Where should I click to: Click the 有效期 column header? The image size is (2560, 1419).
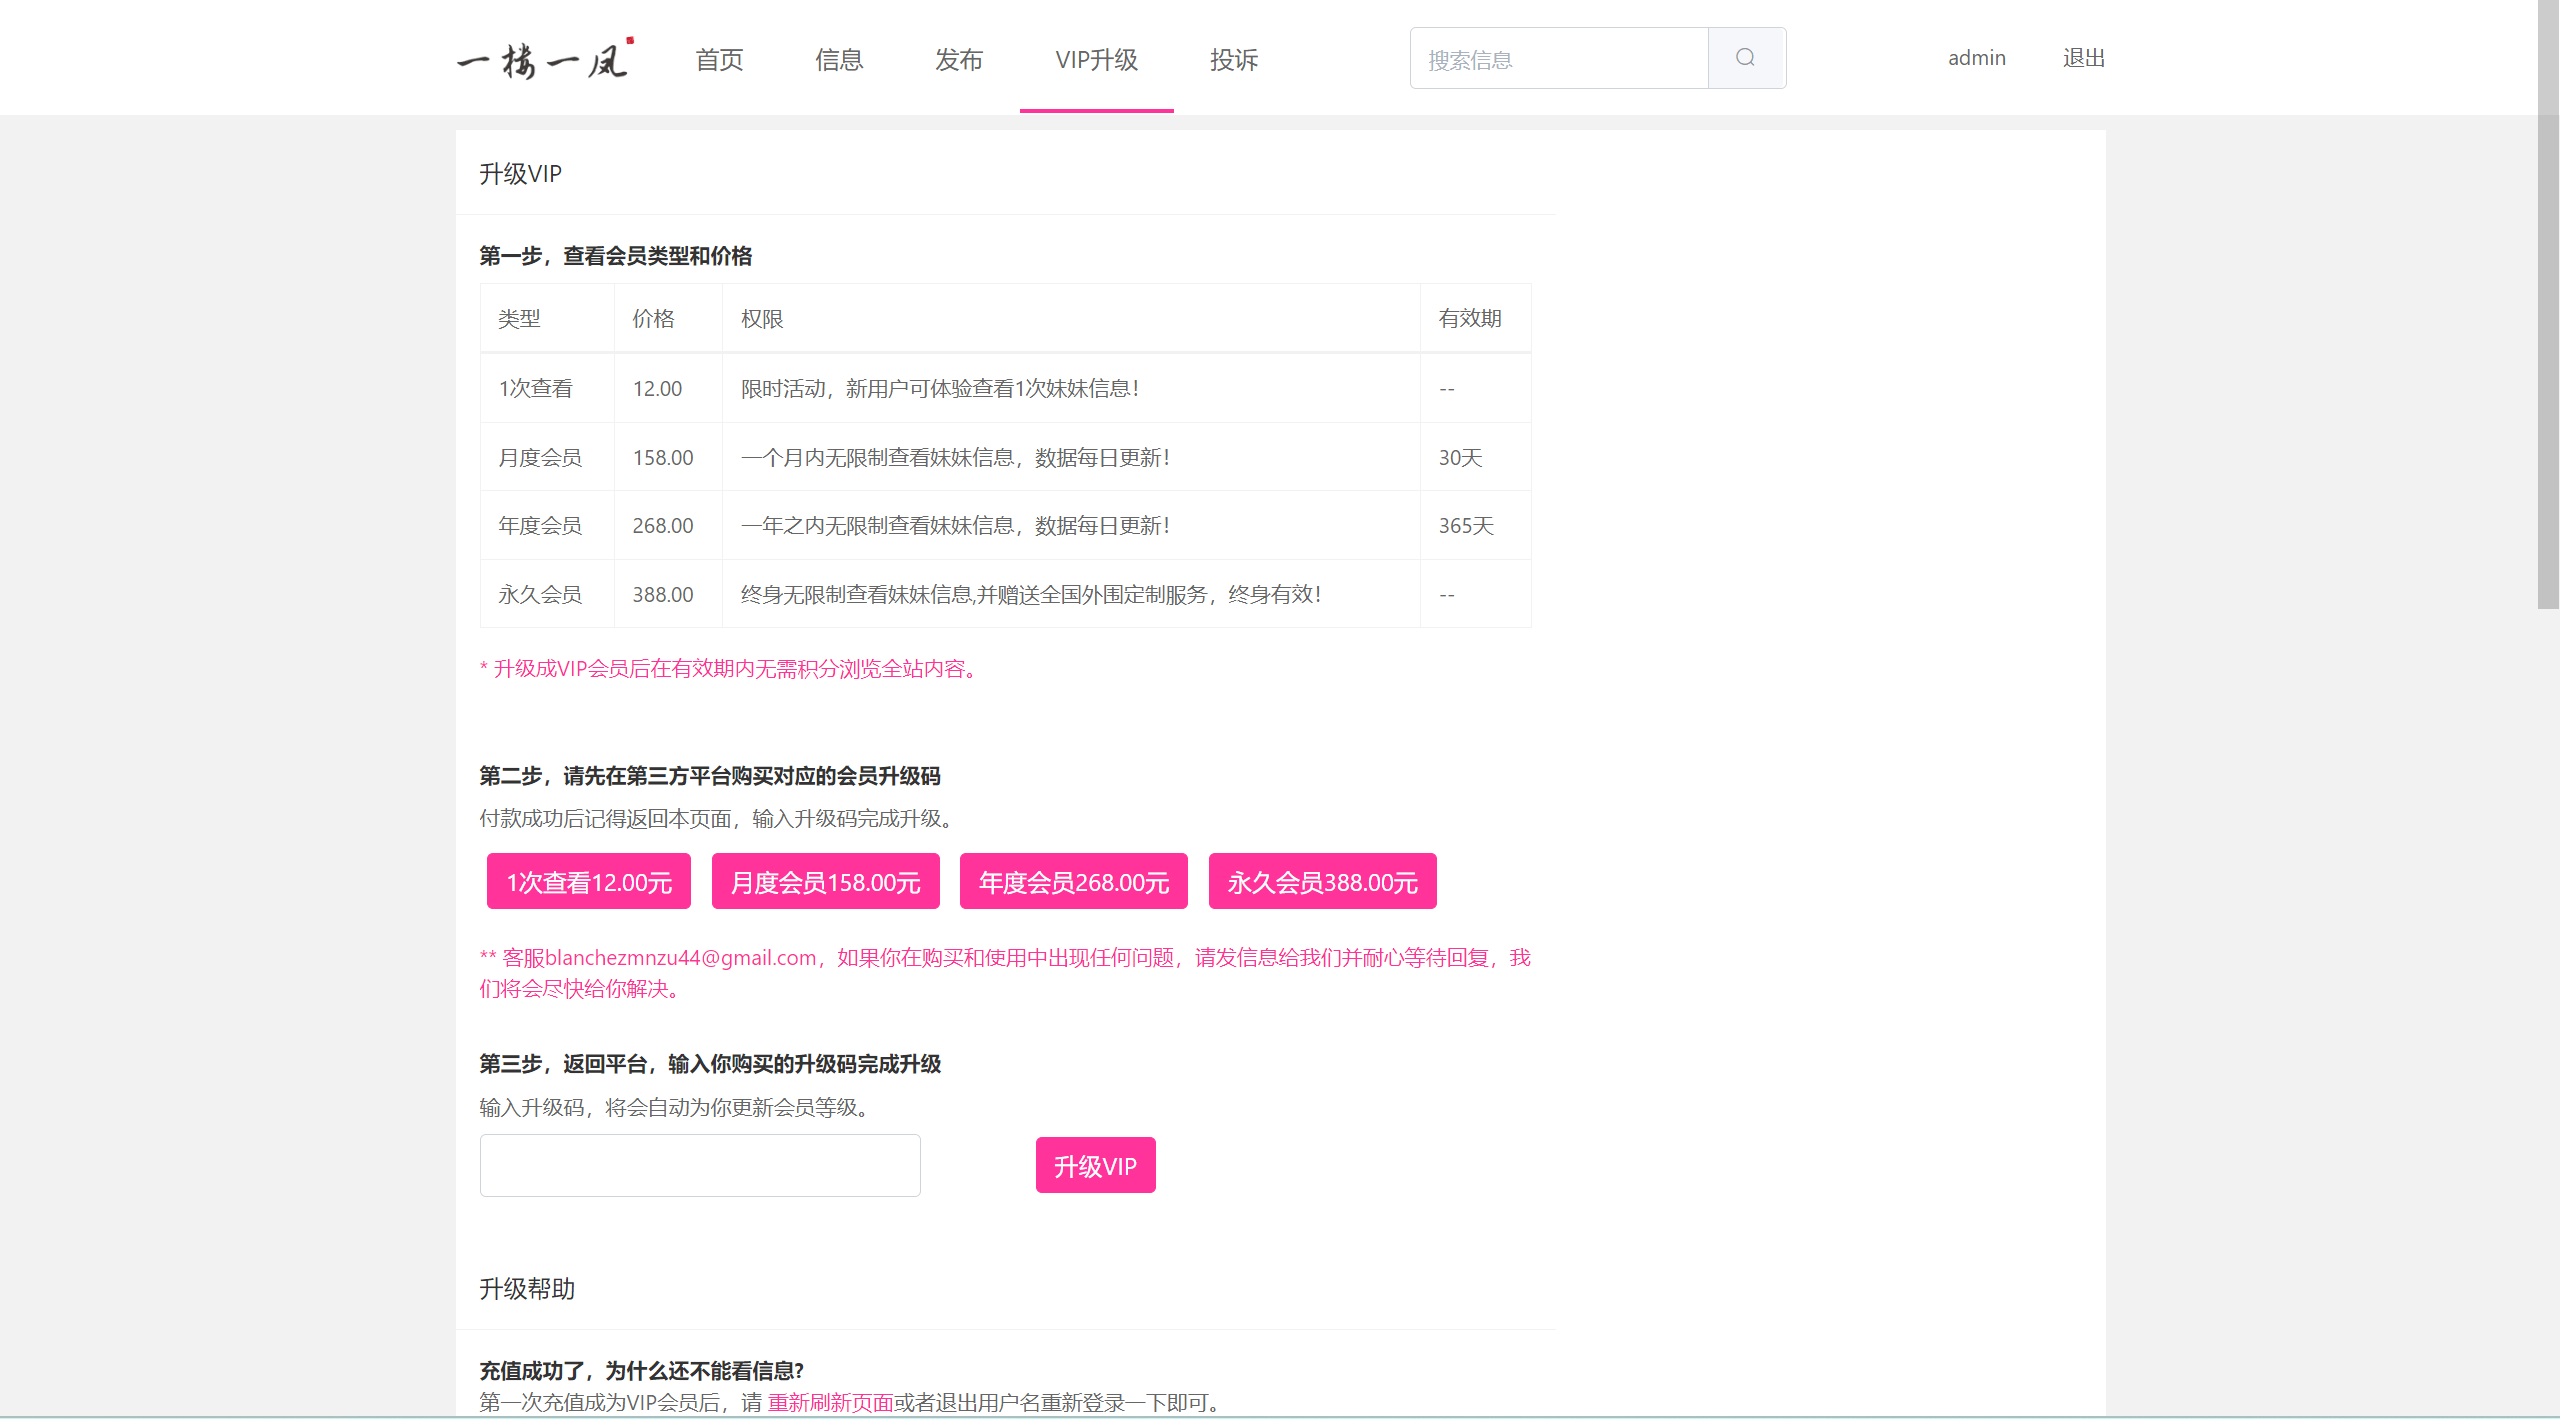(1476, 318)
